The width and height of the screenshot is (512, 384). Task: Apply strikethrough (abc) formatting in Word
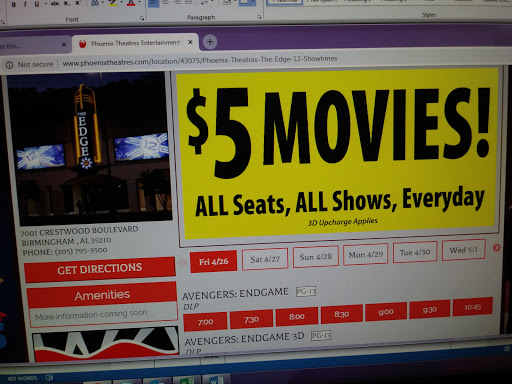pyautogui.click(x=55, y=3)
